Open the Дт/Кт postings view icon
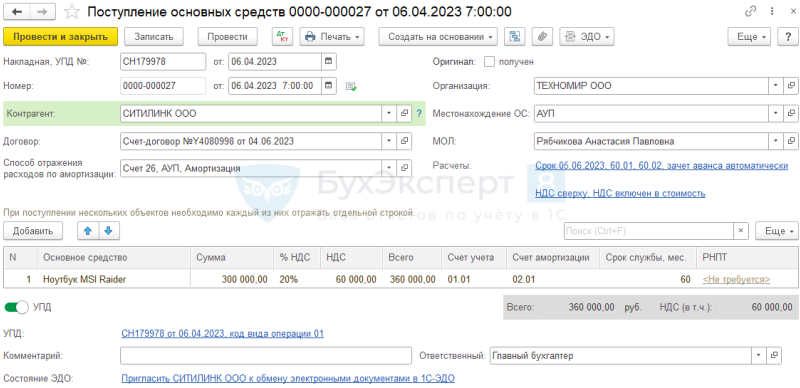The height and width of the screenshot is (388, 800). 281,37
